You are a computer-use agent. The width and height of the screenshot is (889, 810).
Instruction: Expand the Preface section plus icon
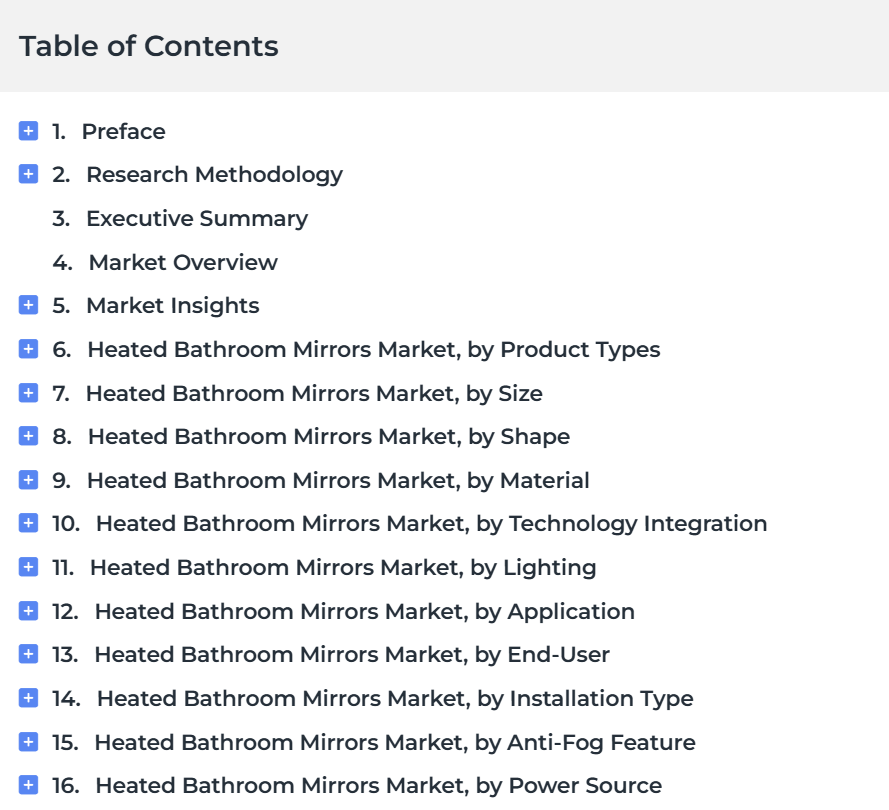28,131
